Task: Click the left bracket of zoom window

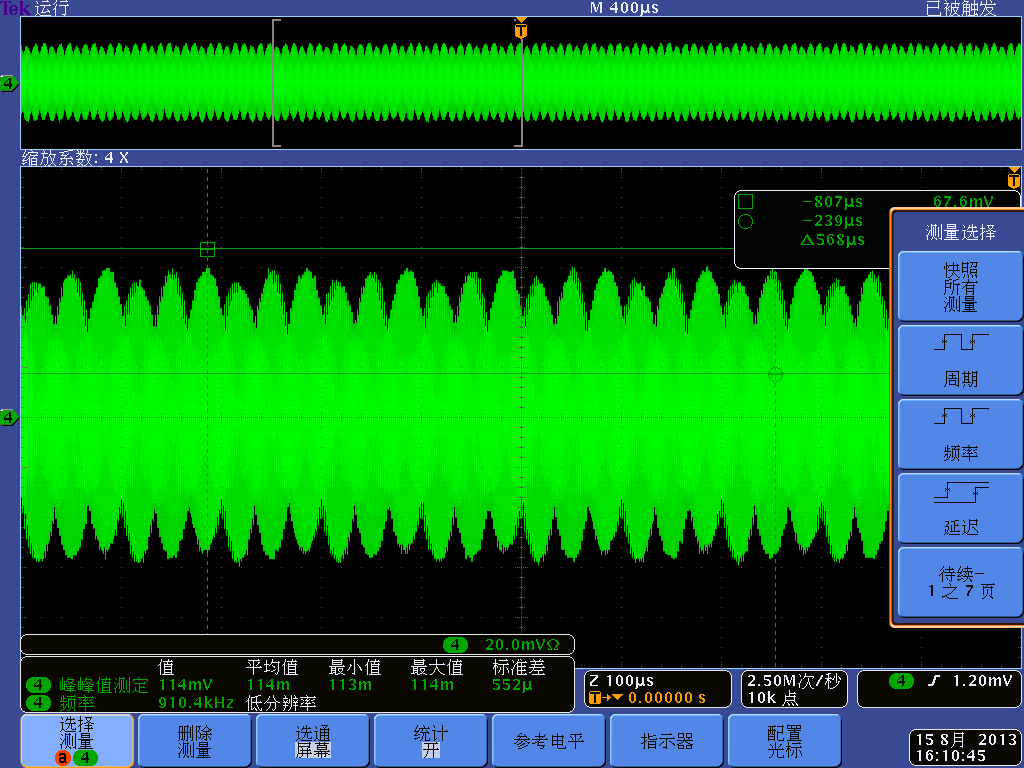Action: tap(275, 83)
